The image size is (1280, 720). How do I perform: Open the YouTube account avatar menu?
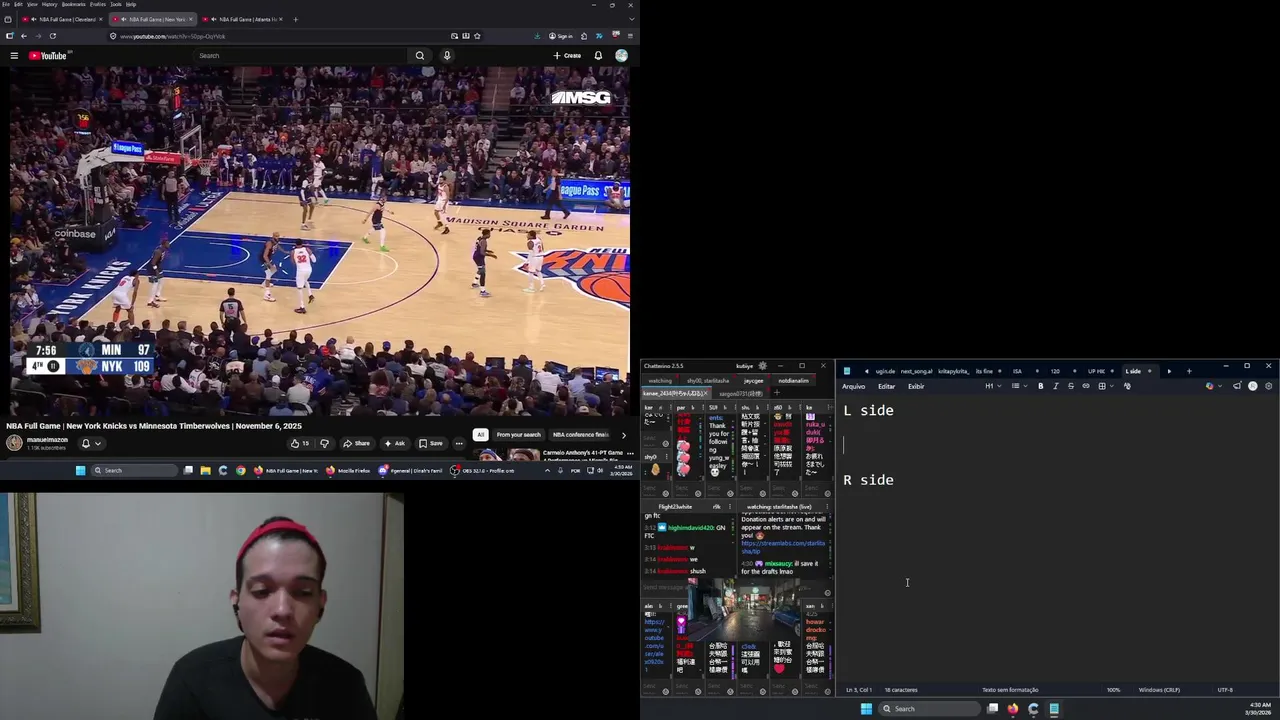[x=621, y=56]
